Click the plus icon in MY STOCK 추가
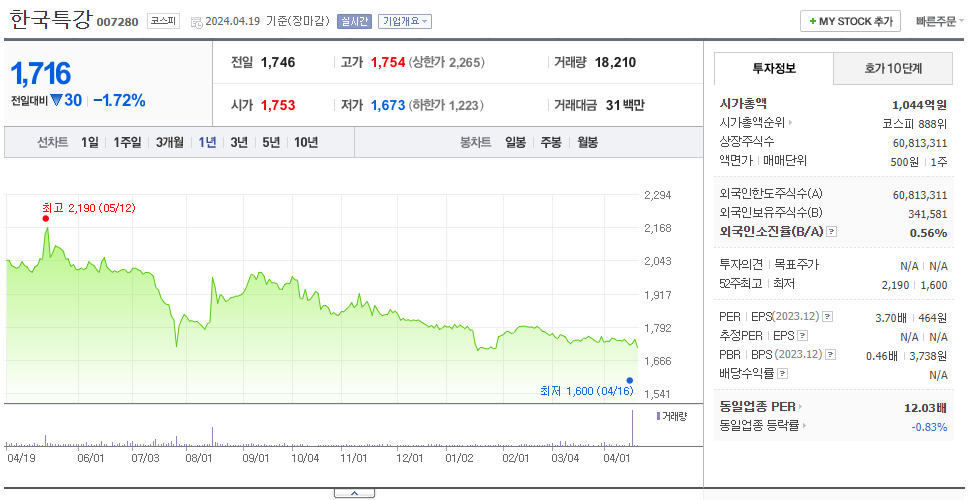Image resolution: width=968 pixels, height=500 pixels. (813, 21)
